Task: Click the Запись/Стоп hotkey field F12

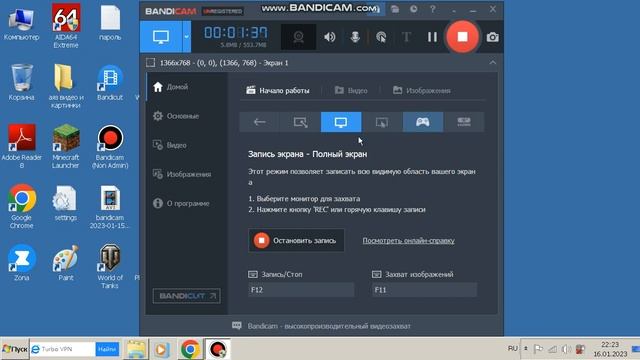Action: [x=301, y=290]
